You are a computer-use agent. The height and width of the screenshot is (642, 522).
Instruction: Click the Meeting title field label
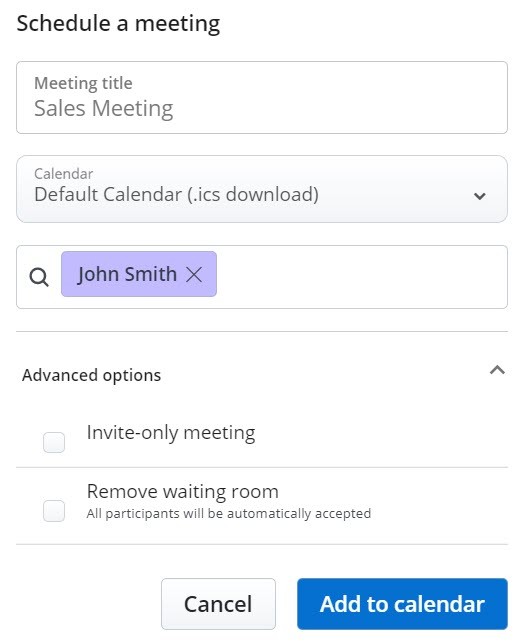(84, 83)
